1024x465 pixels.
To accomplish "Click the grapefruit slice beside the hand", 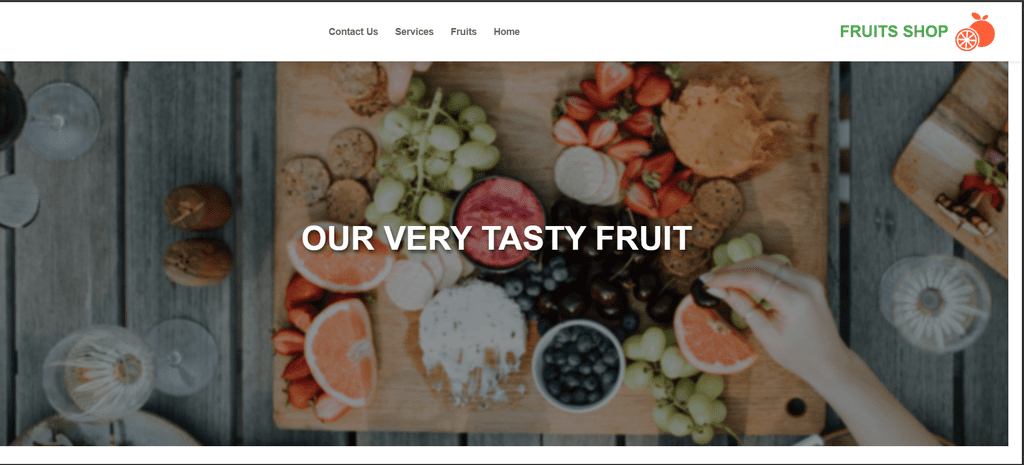I will [x=713, y=334].
